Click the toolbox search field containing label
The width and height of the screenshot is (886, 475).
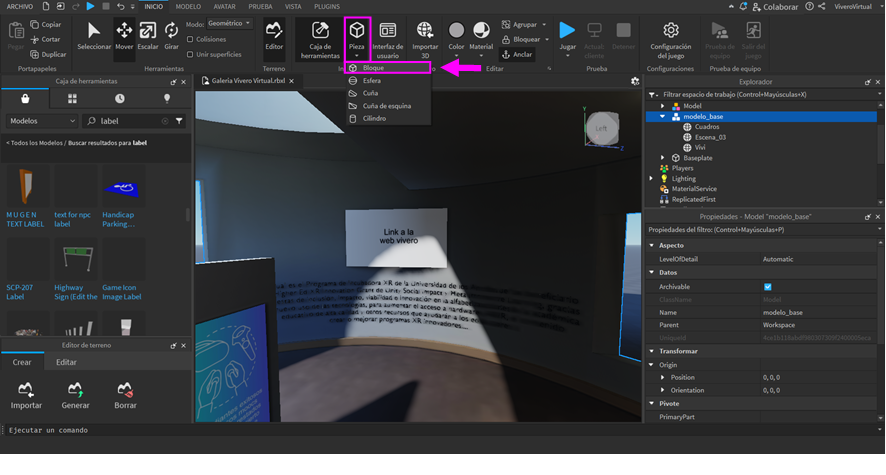click(x=128, y=121)
